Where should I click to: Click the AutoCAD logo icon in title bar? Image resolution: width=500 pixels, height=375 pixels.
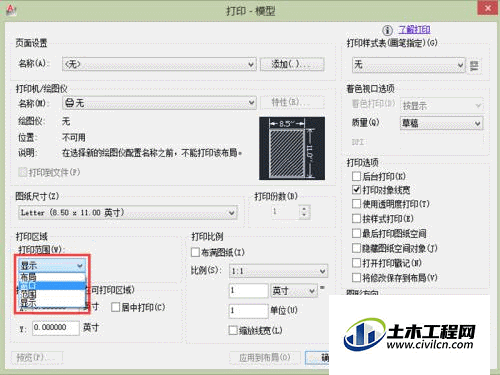(11, 10)
